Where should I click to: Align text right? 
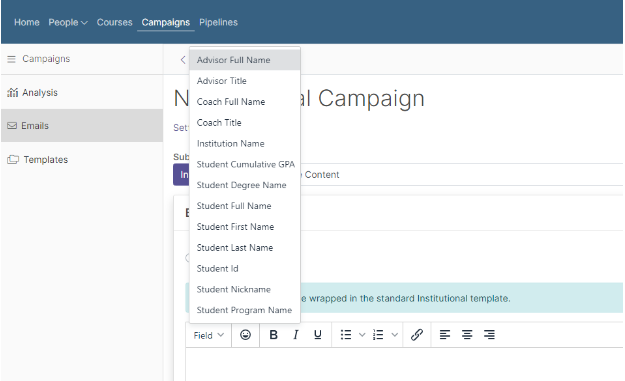click(x=489, y=335)
